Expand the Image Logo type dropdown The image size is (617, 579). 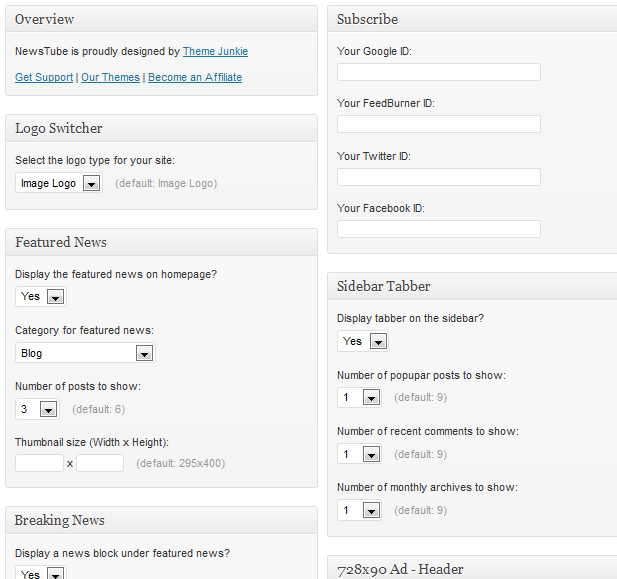pos(59,183)
